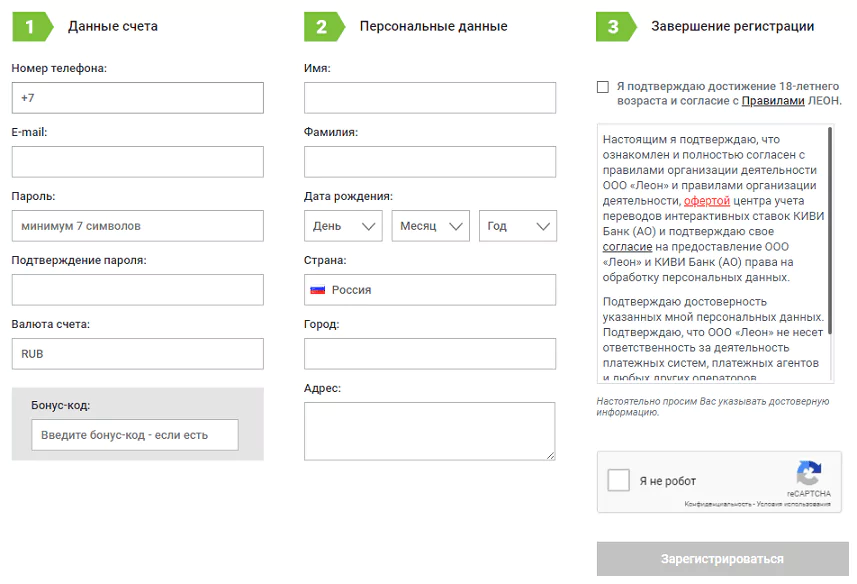
Task: Click the reCAPTCHA logo icon
Action: point(809,473)
